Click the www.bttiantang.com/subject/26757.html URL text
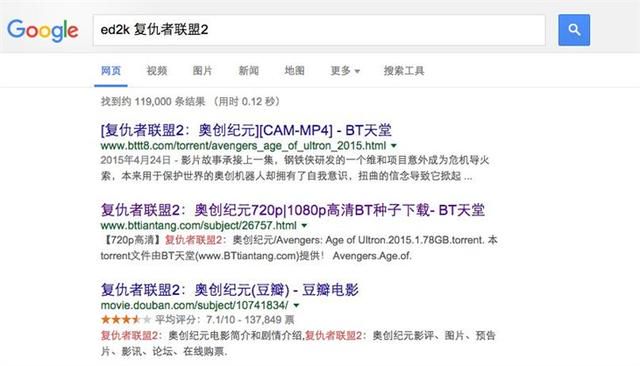Viewport: 640px width, 366px height. pos(198,225)
